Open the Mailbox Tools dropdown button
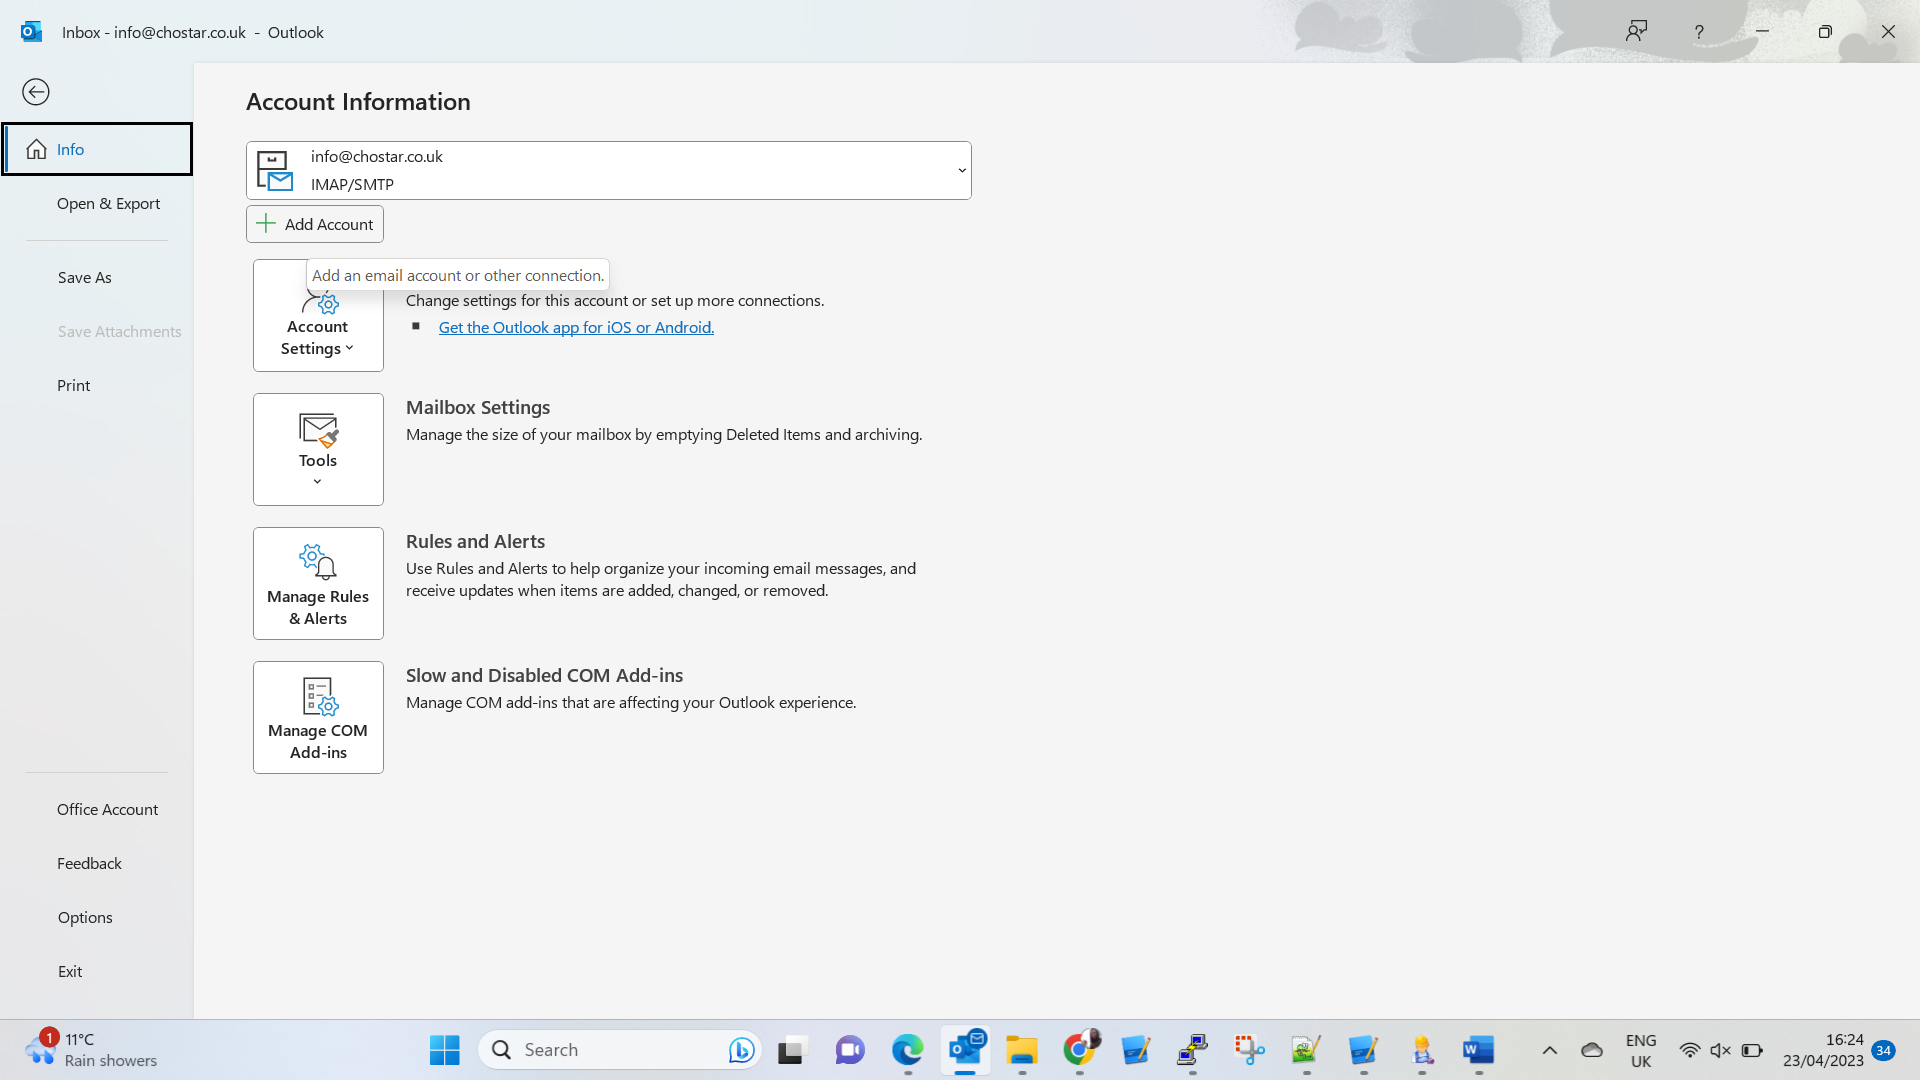1920x1080 pixels. pos(318,449)
